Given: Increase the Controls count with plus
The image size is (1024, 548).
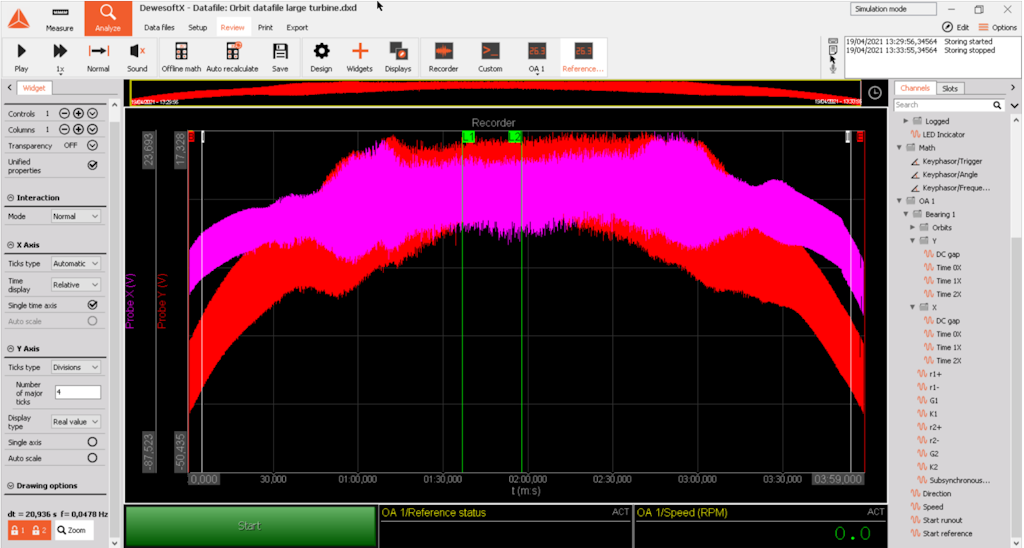Looking at the screenshot, I should tap(78, 113).
